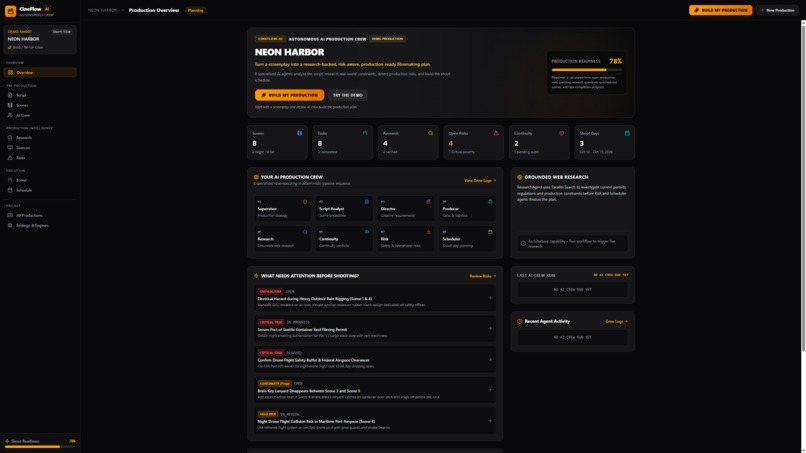The height and width of the screenshot is (453, 806).
Task: Click the Research agent magnifier icon
Action: [x=305, y=232]
